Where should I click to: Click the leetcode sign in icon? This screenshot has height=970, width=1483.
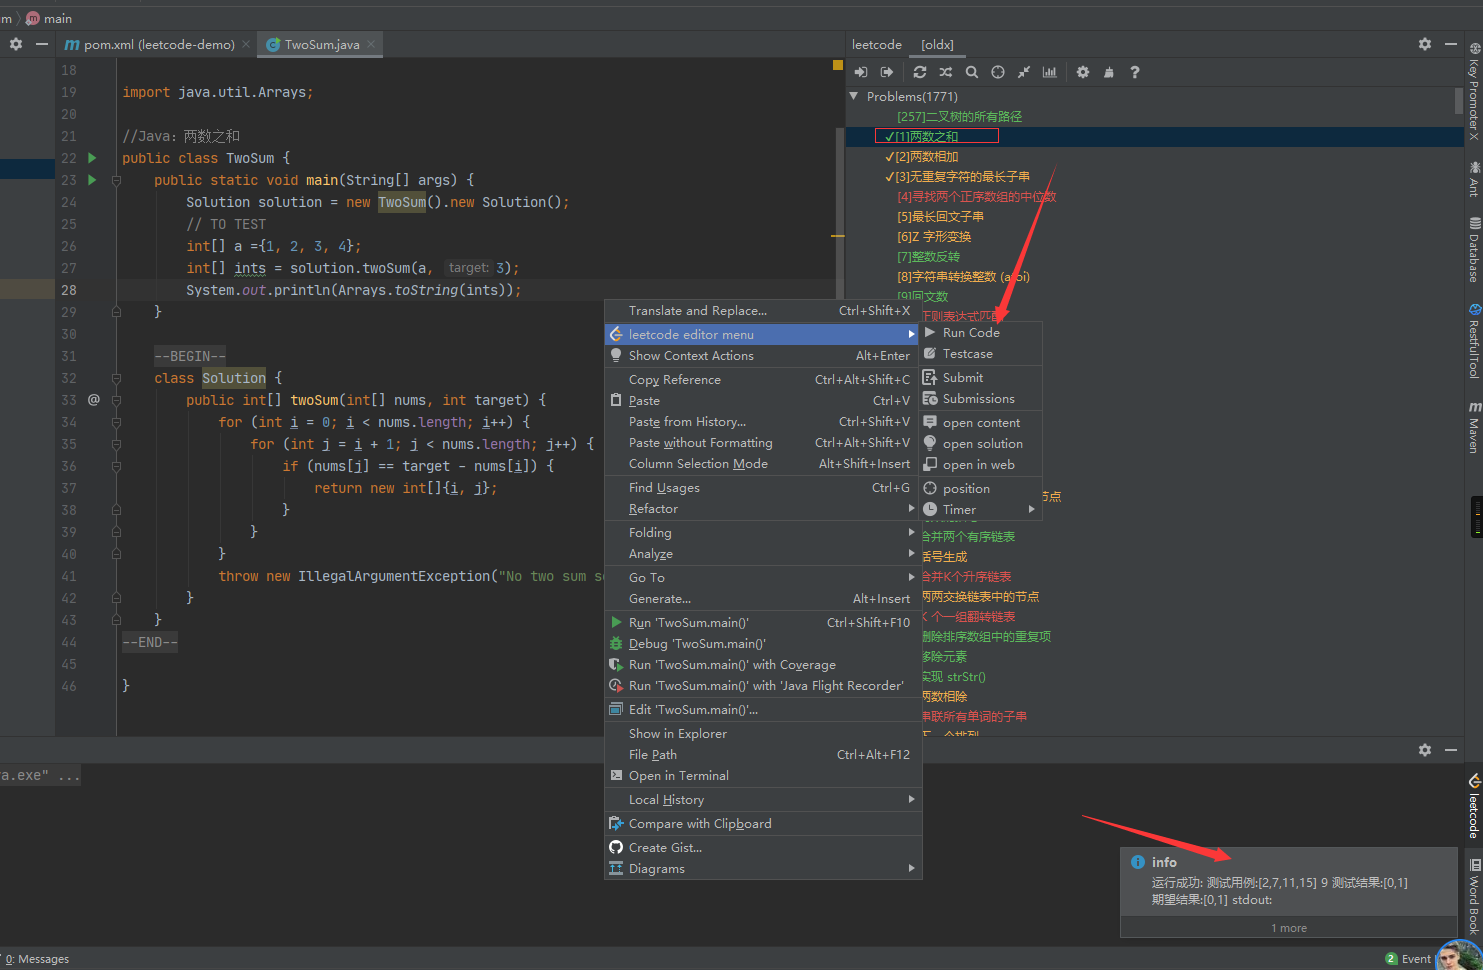click(x=861, y=72)
